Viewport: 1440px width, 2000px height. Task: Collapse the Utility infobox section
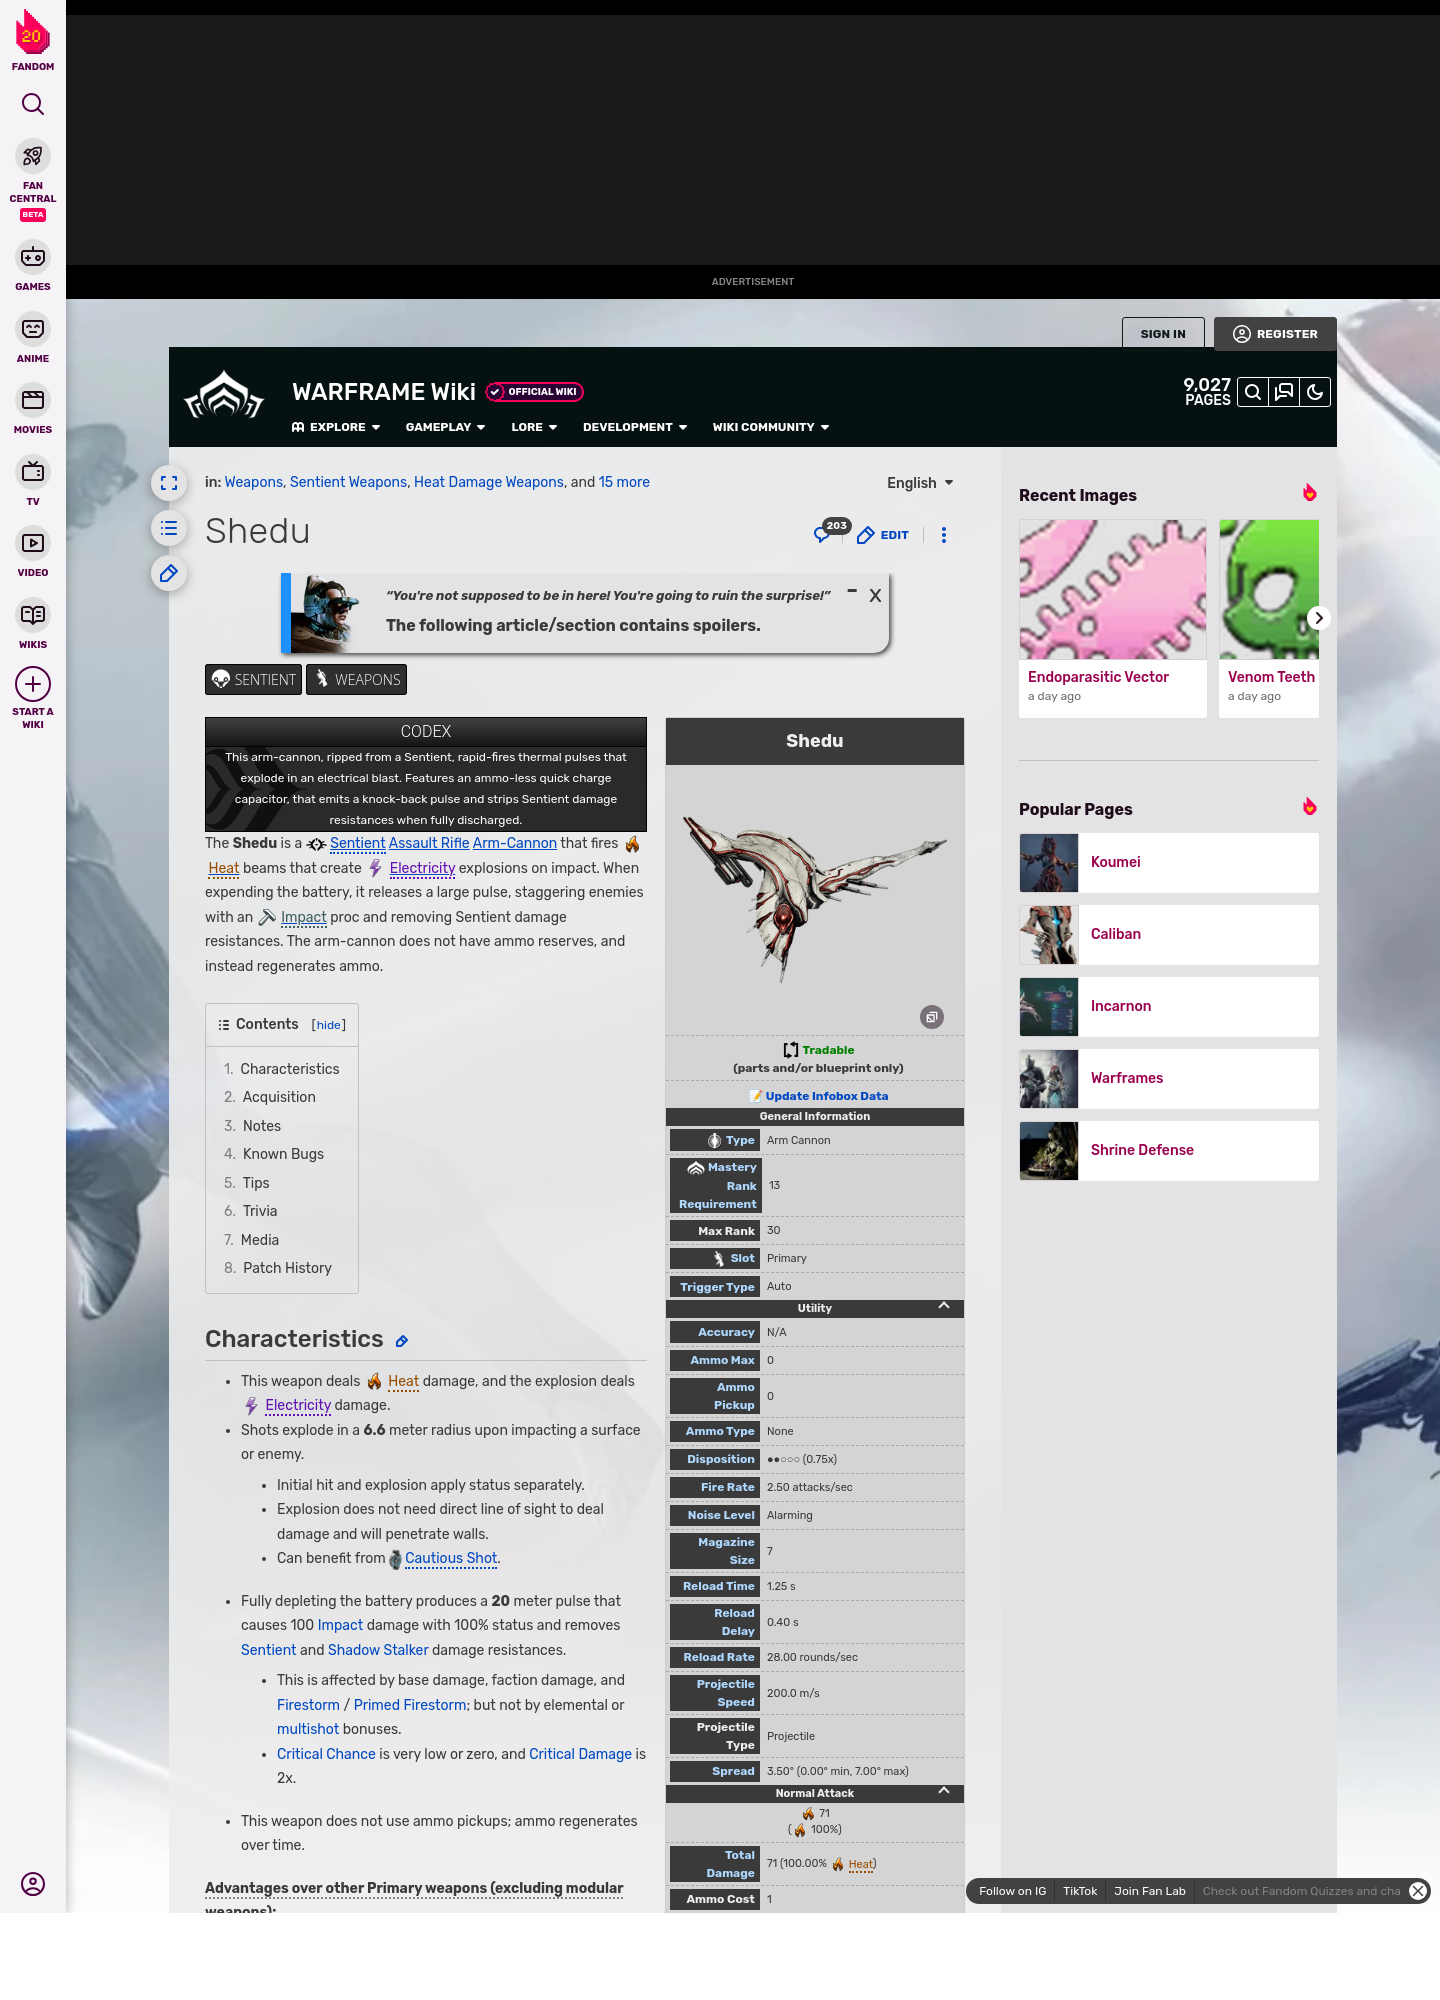point(944,1306)
